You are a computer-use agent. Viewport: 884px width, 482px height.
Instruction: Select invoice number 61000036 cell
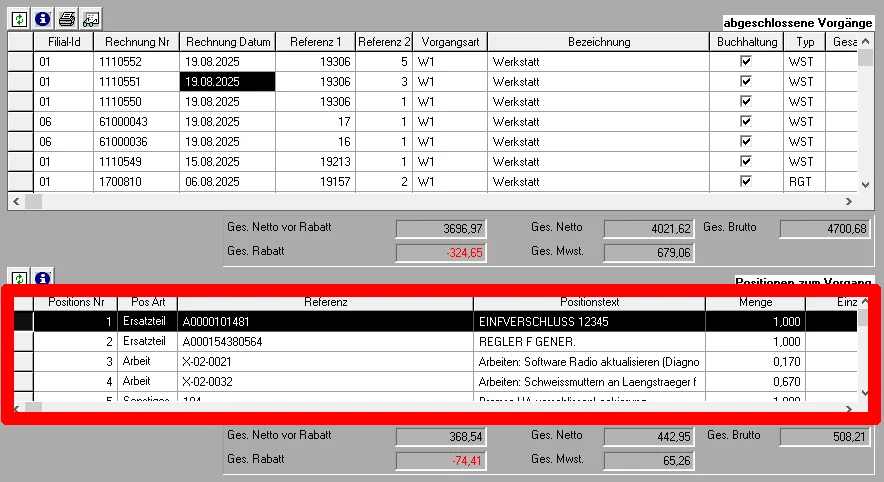(136, 141)
